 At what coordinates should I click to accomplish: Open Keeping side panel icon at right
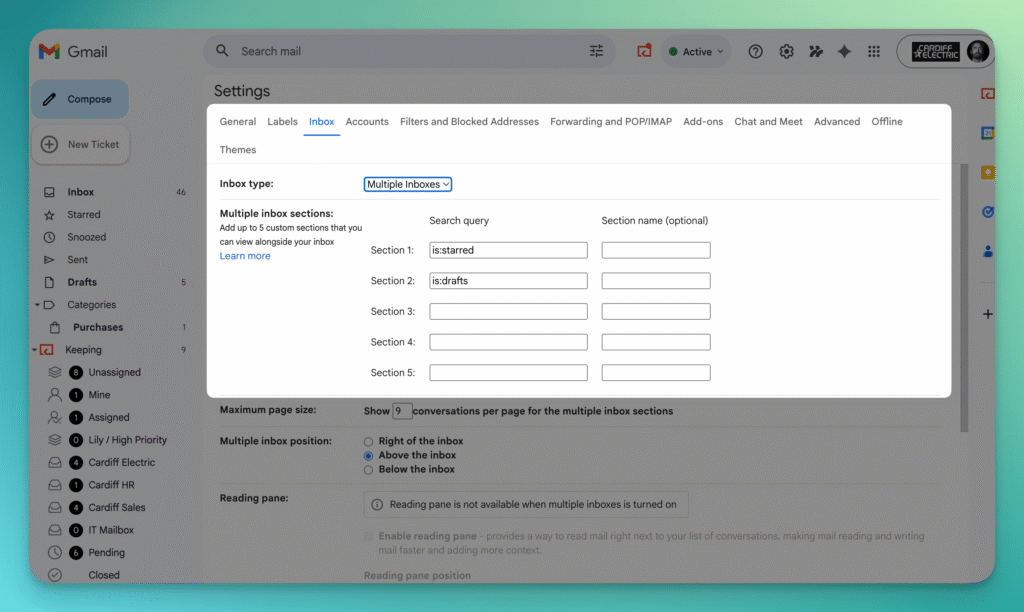[987, 94]
